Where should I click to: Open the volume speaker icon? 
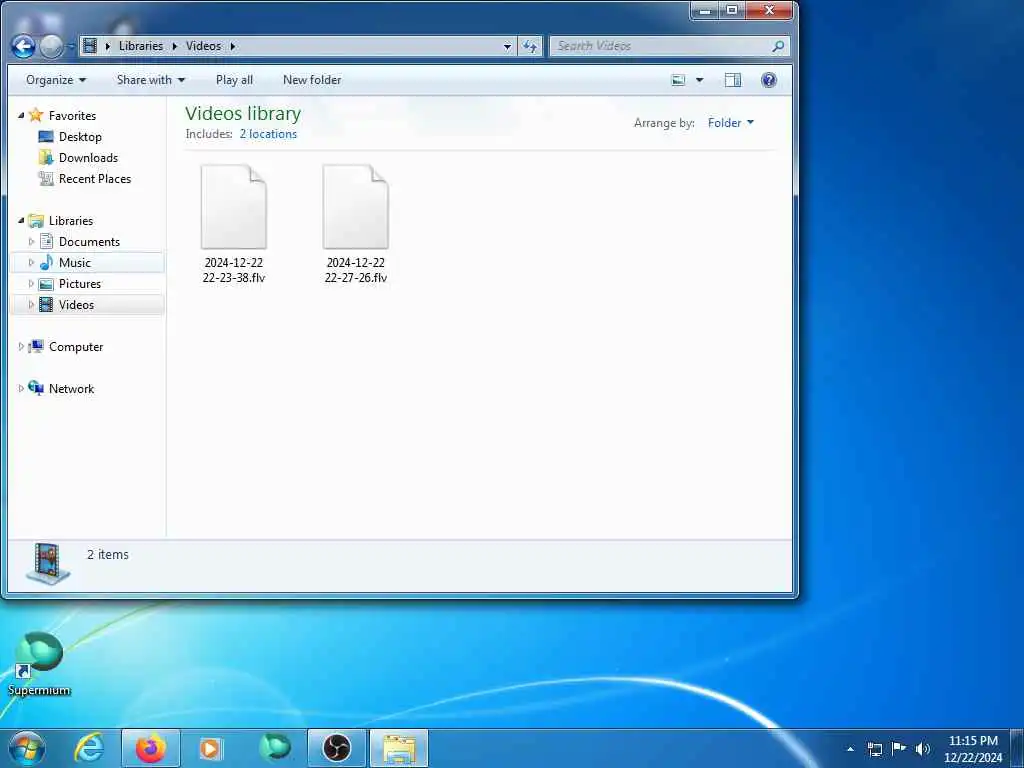point(922,749)
